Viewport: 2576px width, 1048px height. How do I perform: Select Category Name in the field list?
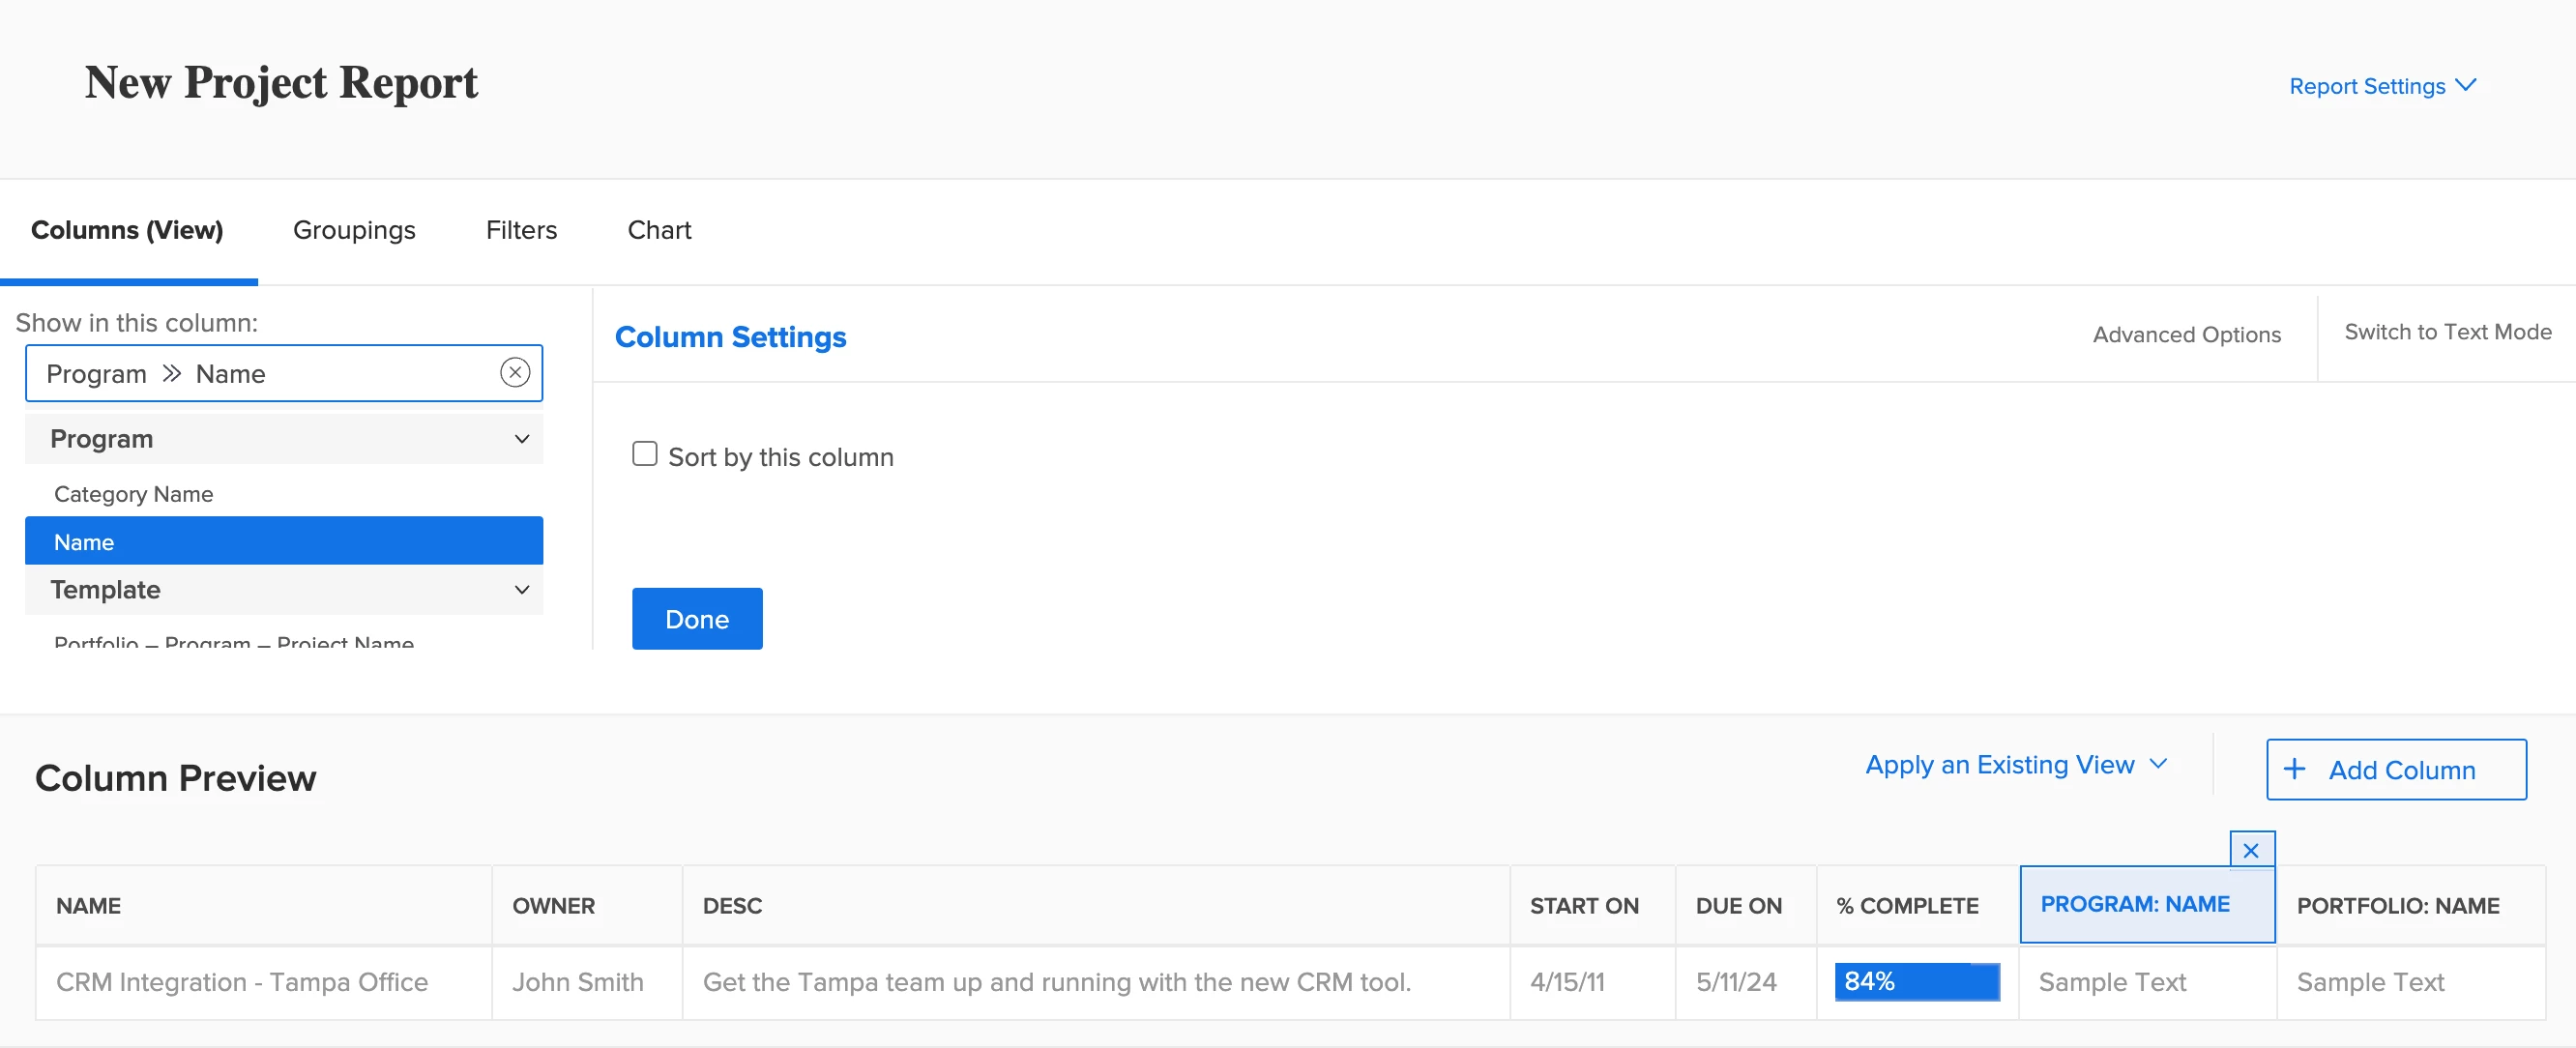pyautogui.click(x=133, y=494)
